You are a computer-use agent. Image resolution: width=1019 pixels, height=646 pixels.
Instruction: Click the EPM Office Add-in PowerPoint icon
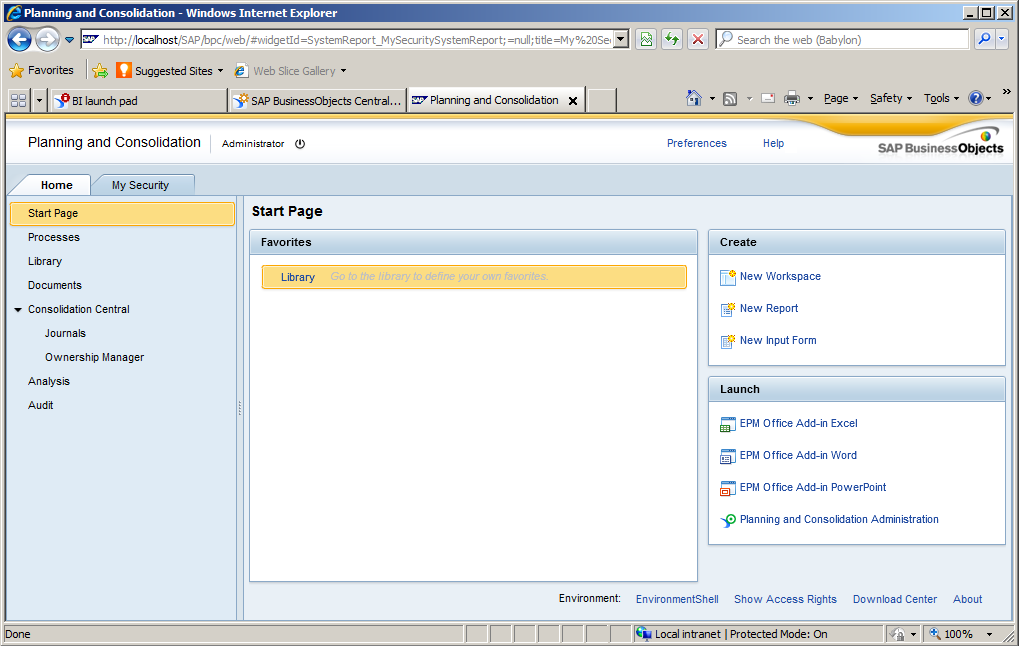pyautogui.click(x=728, y=488)
